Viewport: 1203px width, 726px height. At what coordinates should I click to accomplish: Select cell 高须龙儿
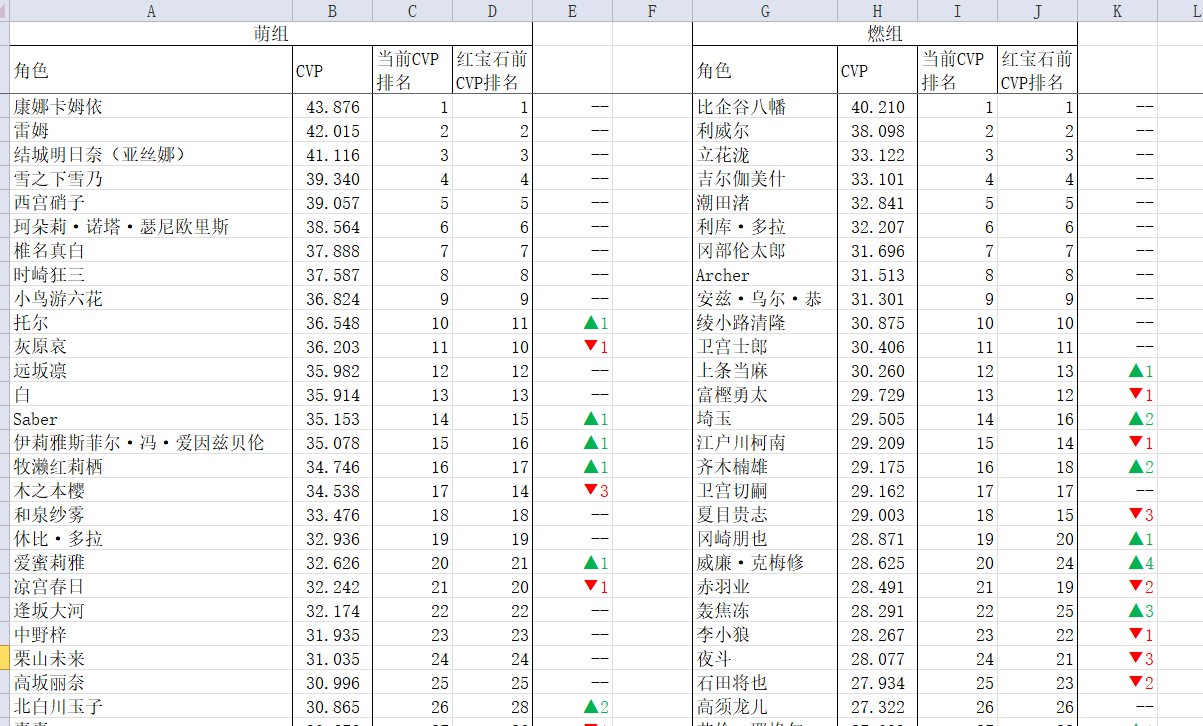coord(765,706)
